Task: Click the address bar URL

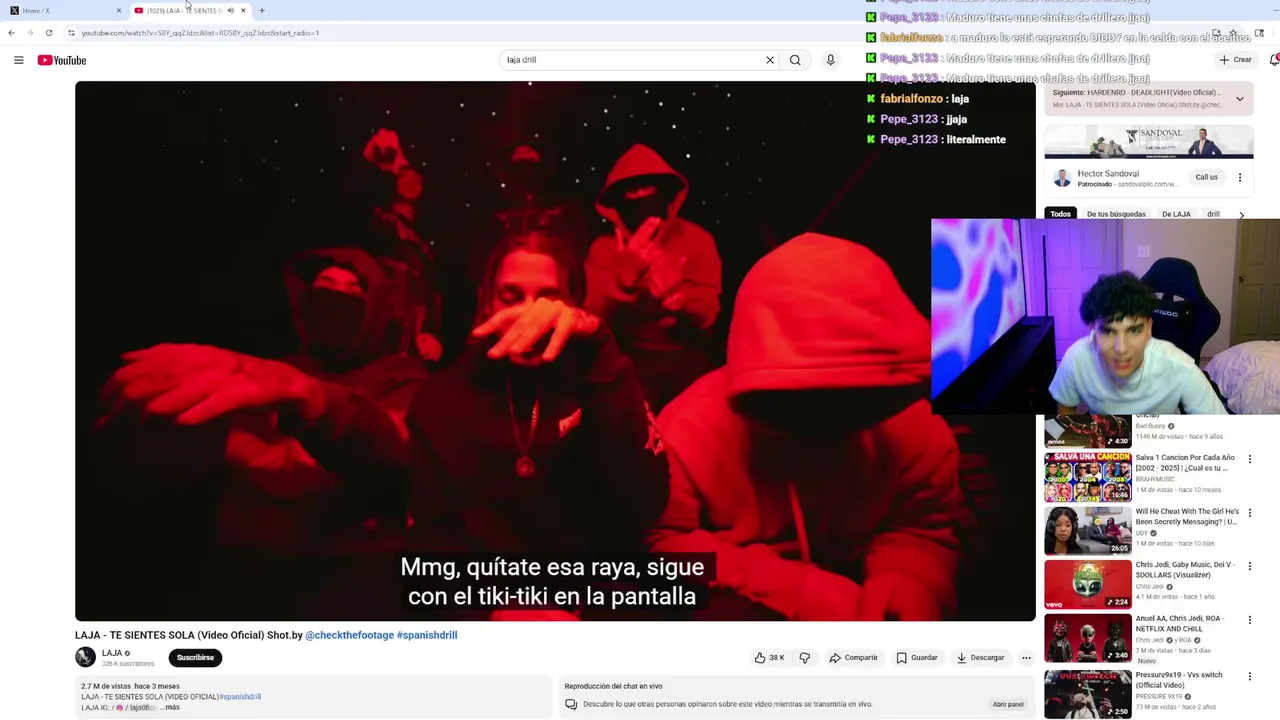Action: 200,33
